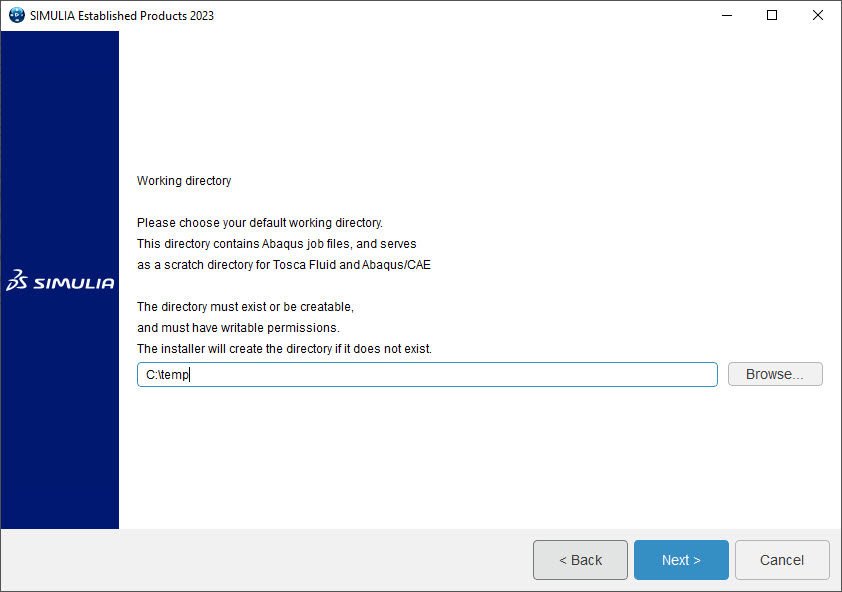Click "The installer will create the directory" line
Screen dimensions: 842x592
(x=284, y=349)
